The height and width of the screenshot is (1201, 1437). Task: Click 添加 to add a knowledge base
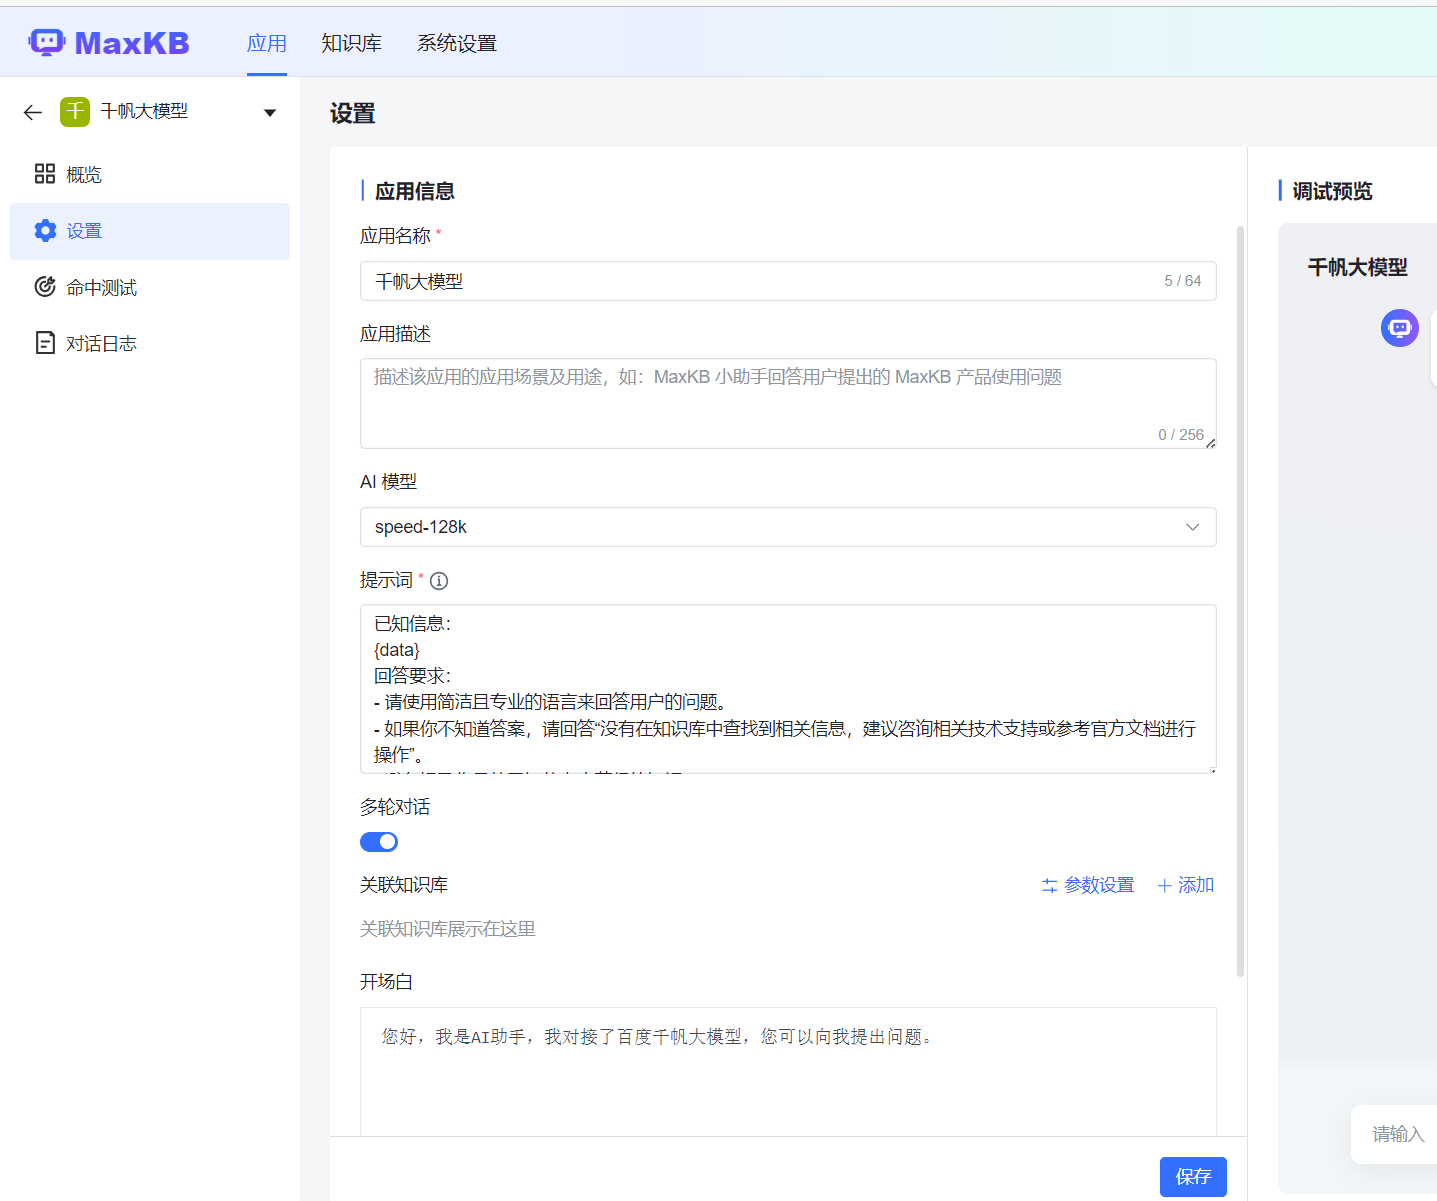pyautogui.click(x=1185, y=885)
